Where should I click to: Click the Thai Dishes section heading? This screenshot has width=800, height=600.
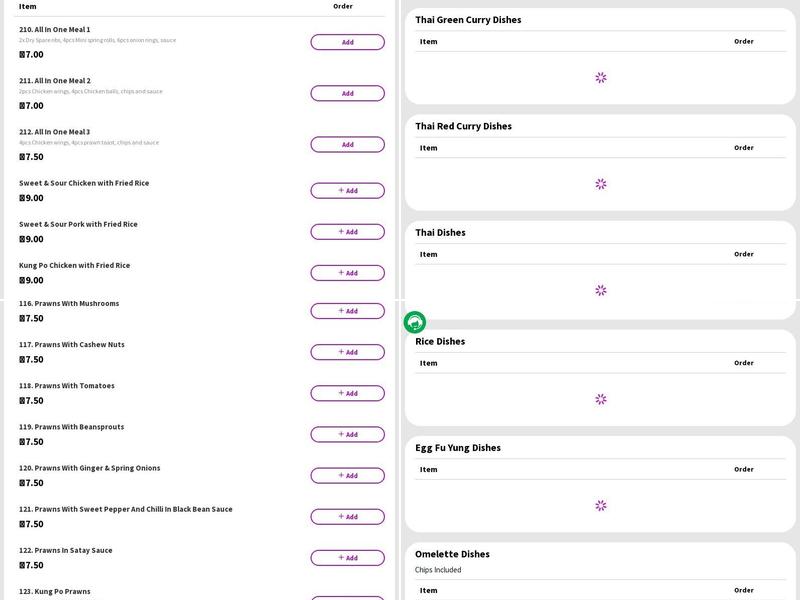pyautogui.click(x=440, y=232)
